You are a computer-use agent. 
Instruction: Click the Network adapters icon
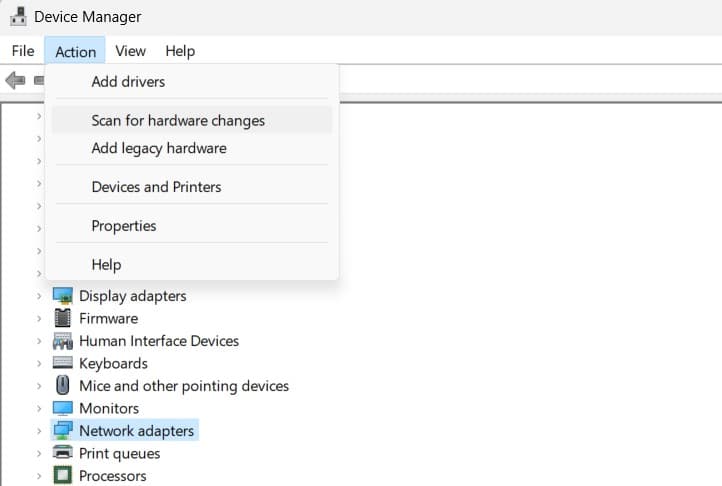click(63, 431)
